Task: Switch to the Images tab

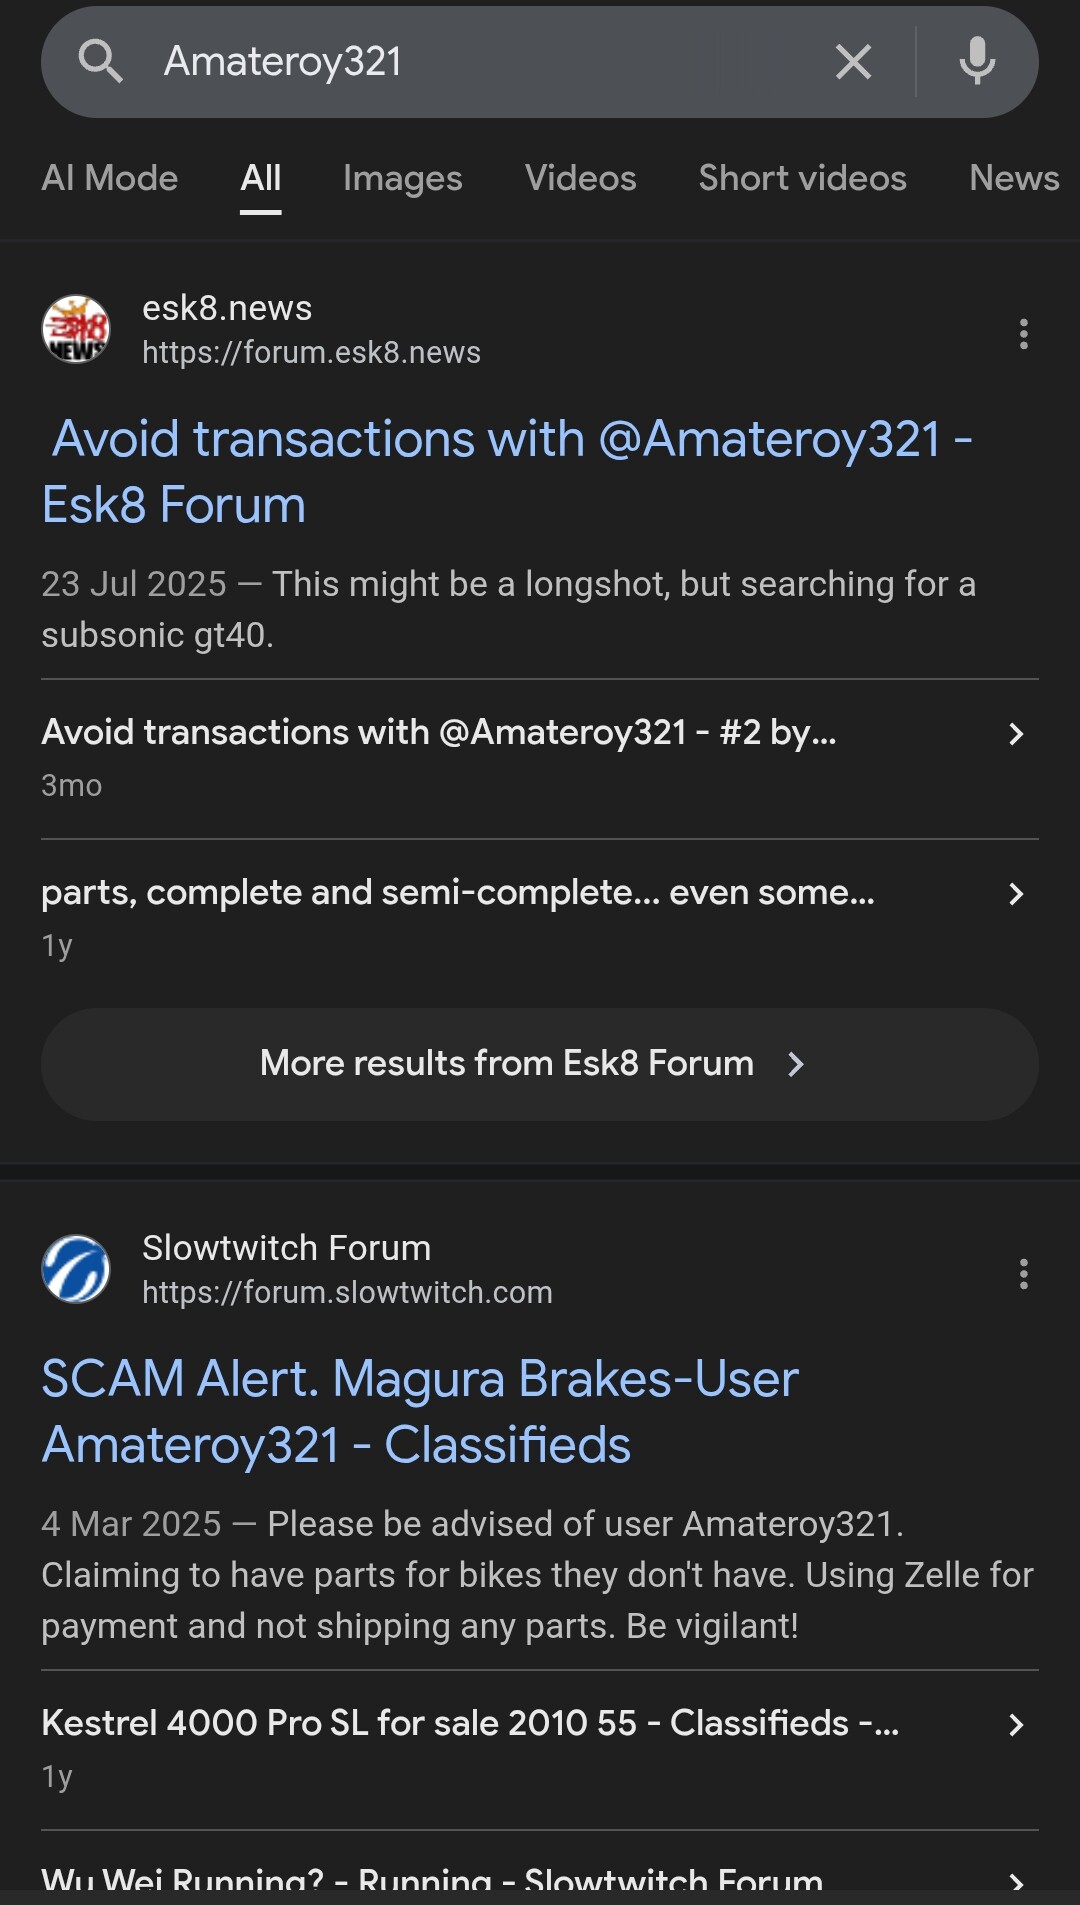Action: pos(402,178)
